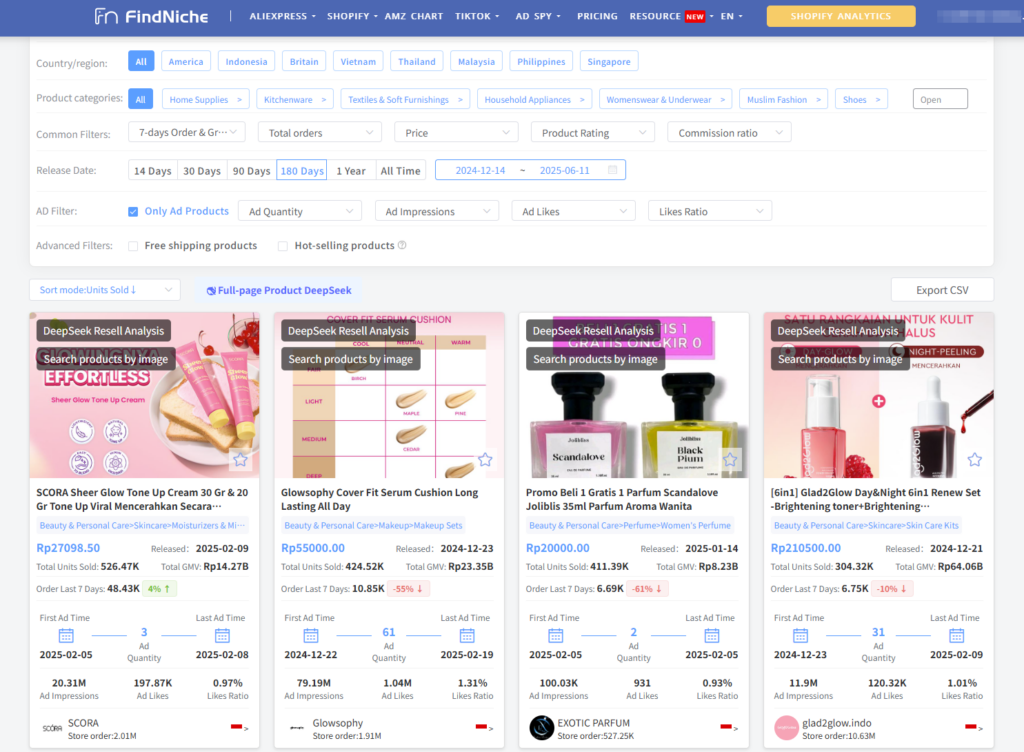
Task: Open the release date calendar icon
Action: click(613, 170)
